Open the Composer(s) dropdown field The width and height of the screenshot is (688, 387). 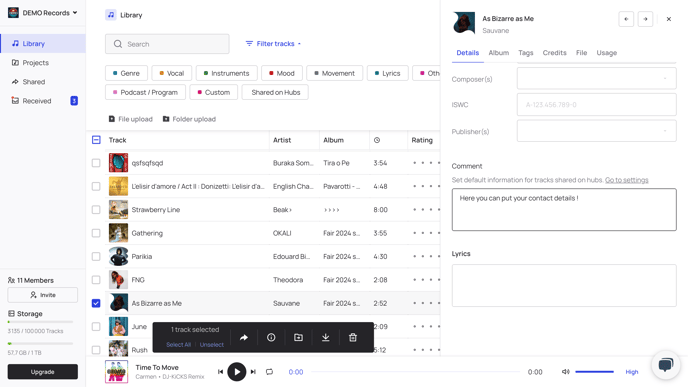pyautogui.click(x=596, y=79)
